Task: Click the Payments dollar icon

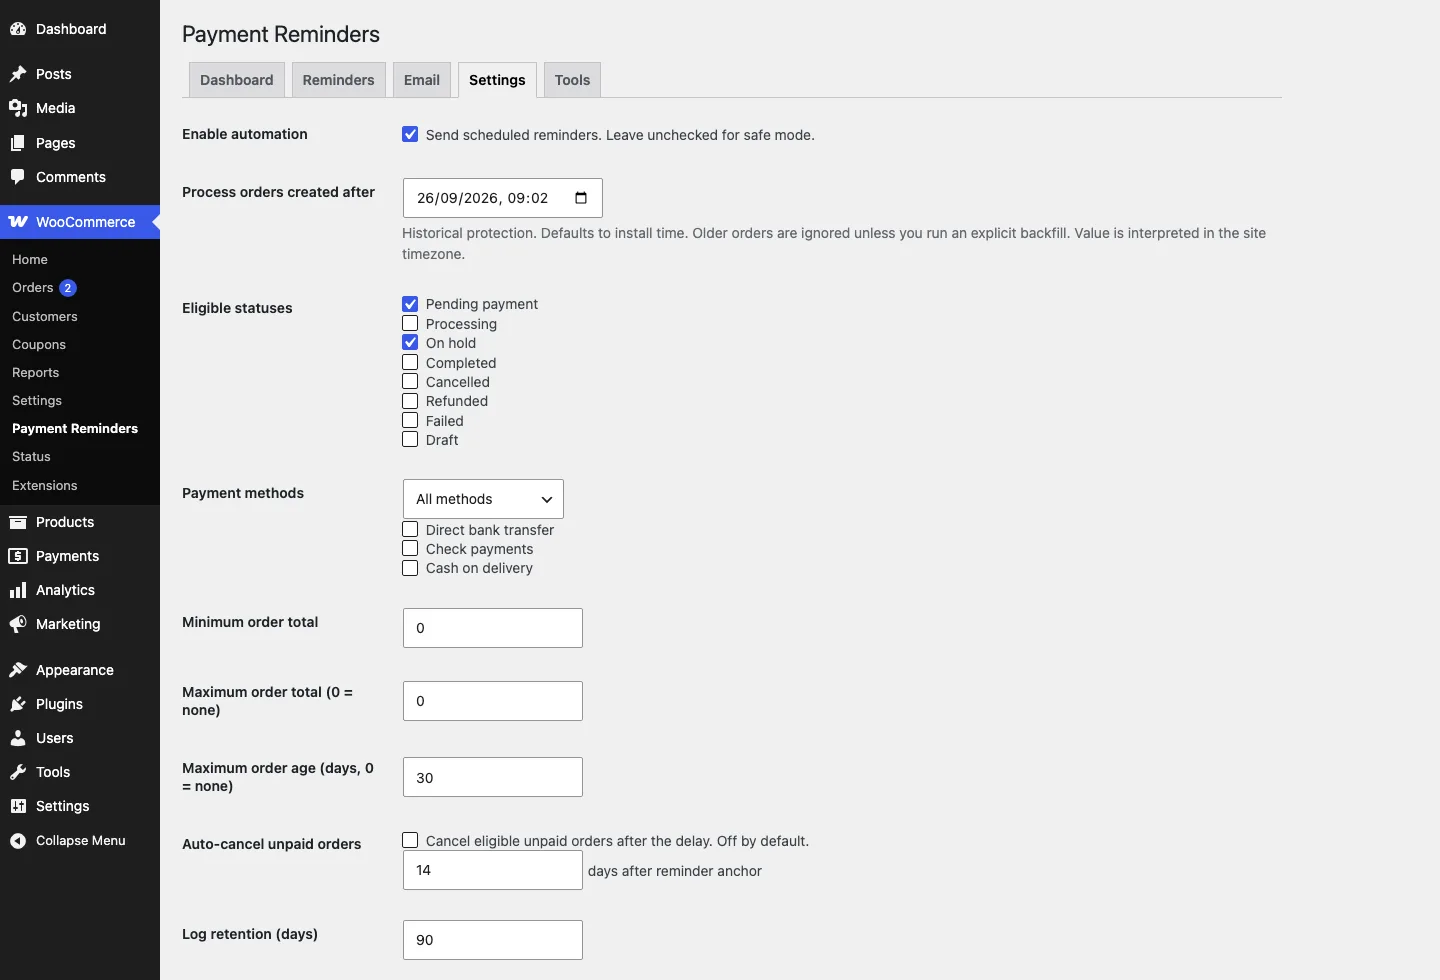Action: click(18, 556)
